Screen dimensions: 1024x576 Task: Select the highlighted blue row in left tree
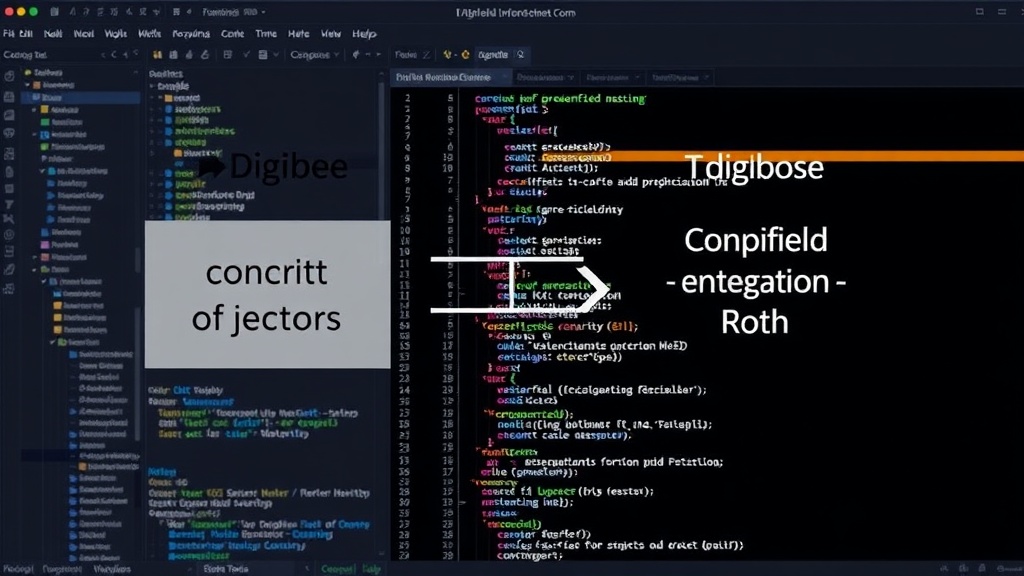[81, 97]
